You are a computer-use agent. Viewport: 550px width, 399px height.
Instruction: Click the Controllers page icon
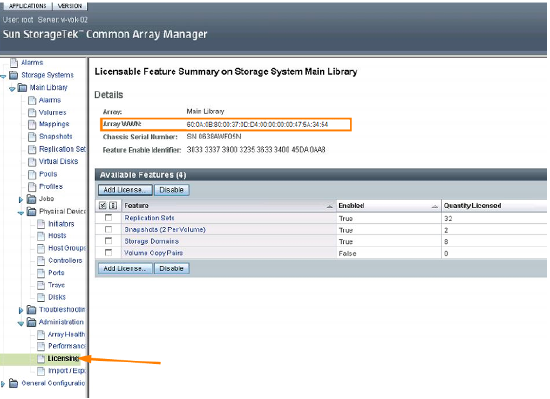pyautogui.click(x=41, y=261)
